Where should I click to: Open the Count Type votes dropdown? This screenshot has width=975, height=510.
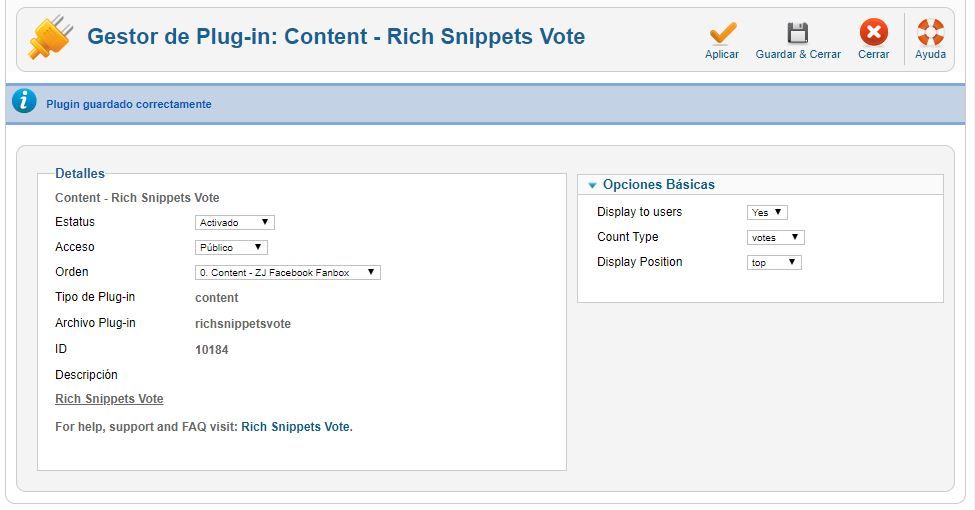click(x=775, y=238)
